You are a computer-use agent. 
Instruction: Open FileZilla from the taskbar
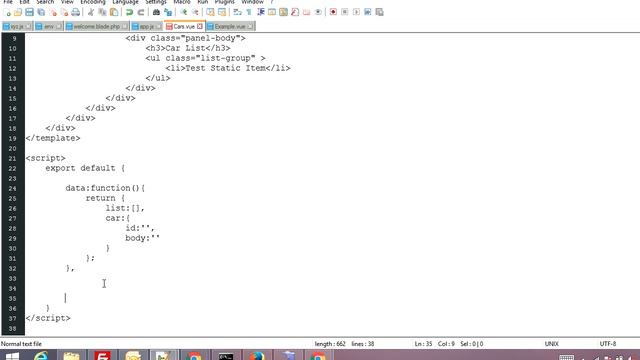click(102, 356)
